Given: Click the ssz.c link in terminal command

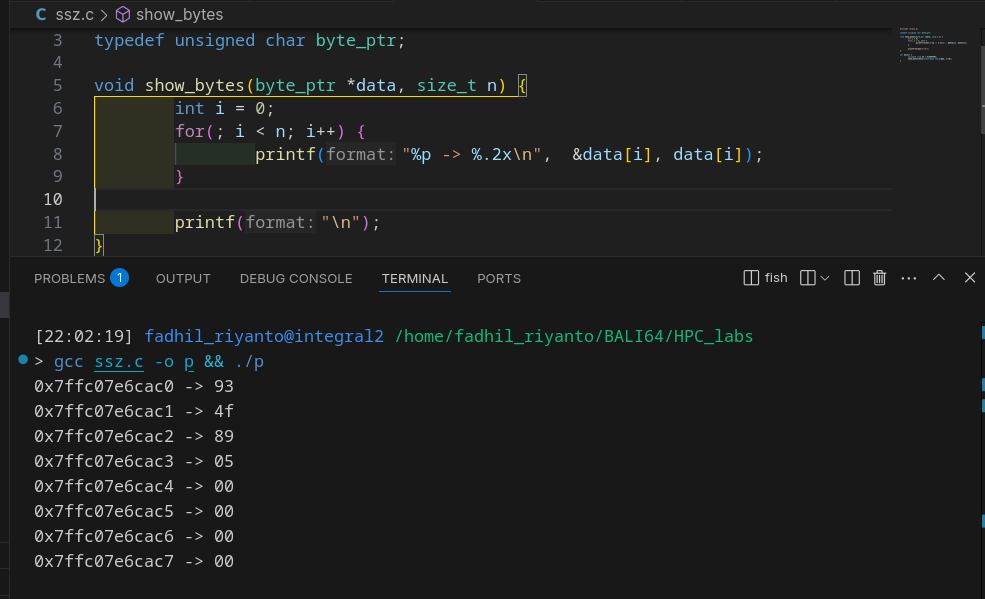Looking at the screenshot, I should pyautogui.click(x=119, y=361).
